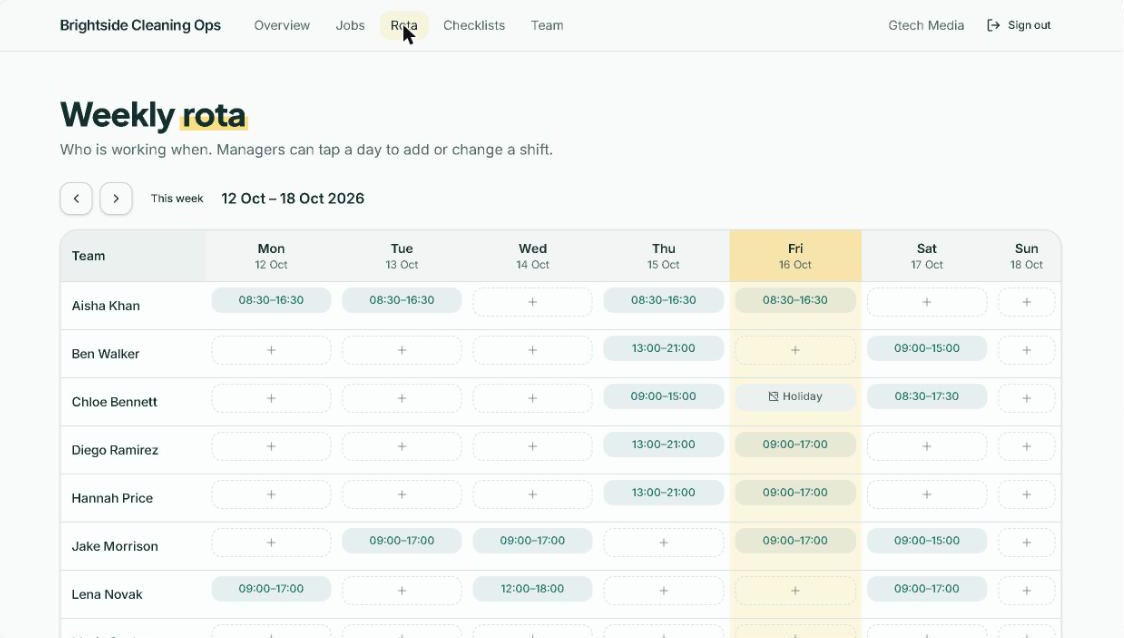Click the Sign out button
Screen dimensions: 1124x638
[x=1019, y=25]
